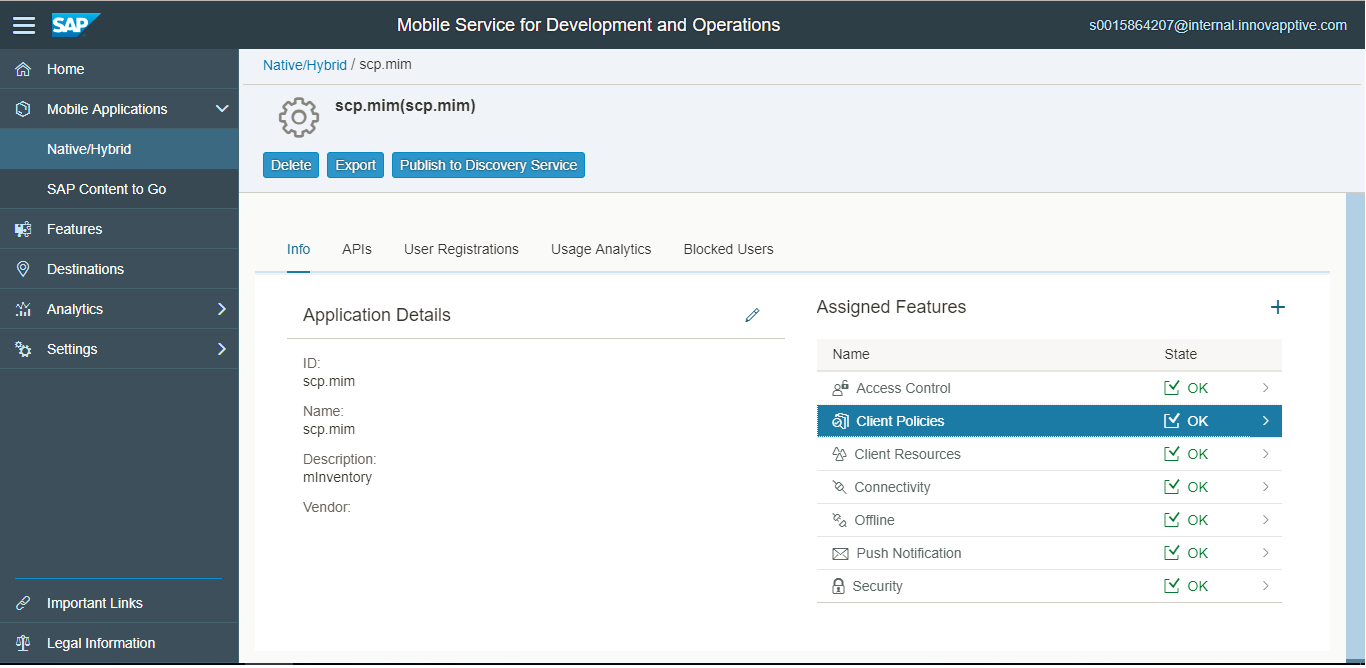Add assigned feature with plus icon
Viewport: 1366px width, 668px height.
[x=1277, y=307]
